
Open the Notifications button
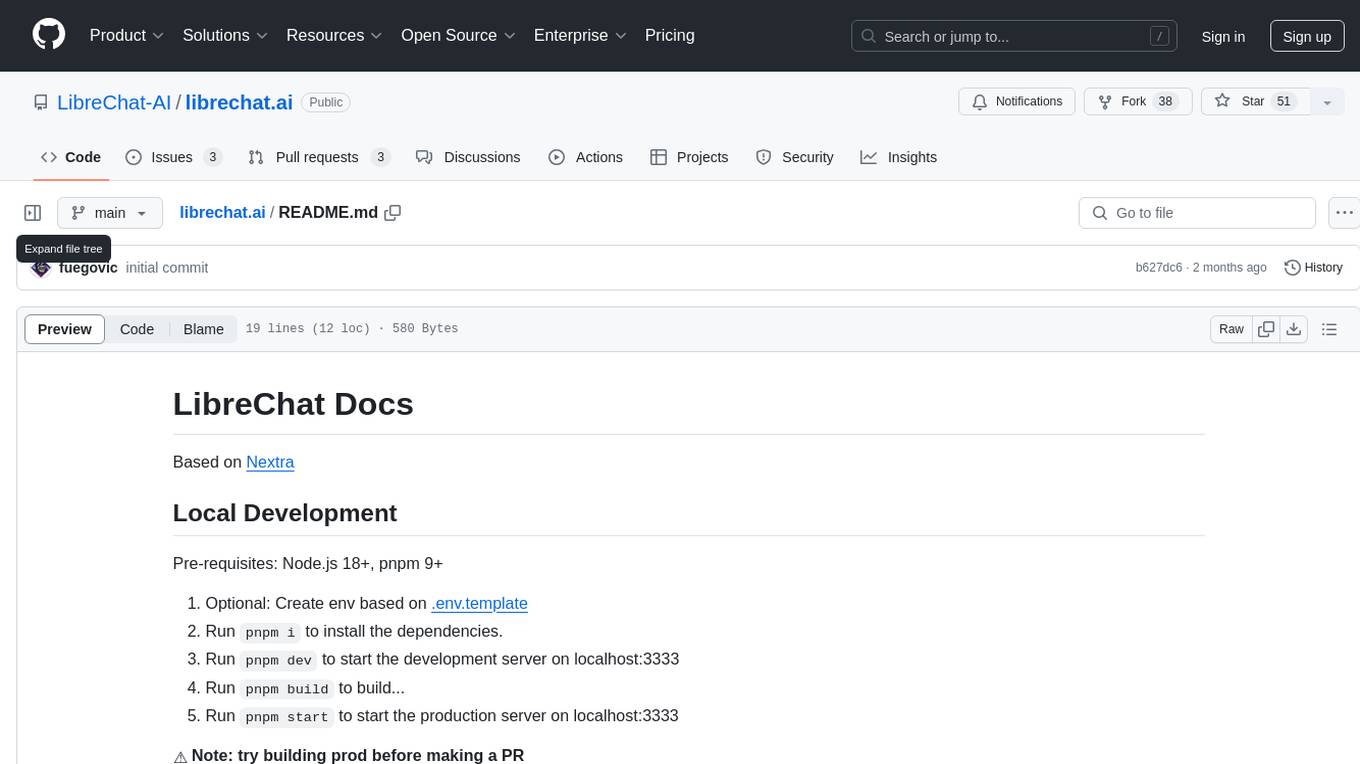point(1017,102)
